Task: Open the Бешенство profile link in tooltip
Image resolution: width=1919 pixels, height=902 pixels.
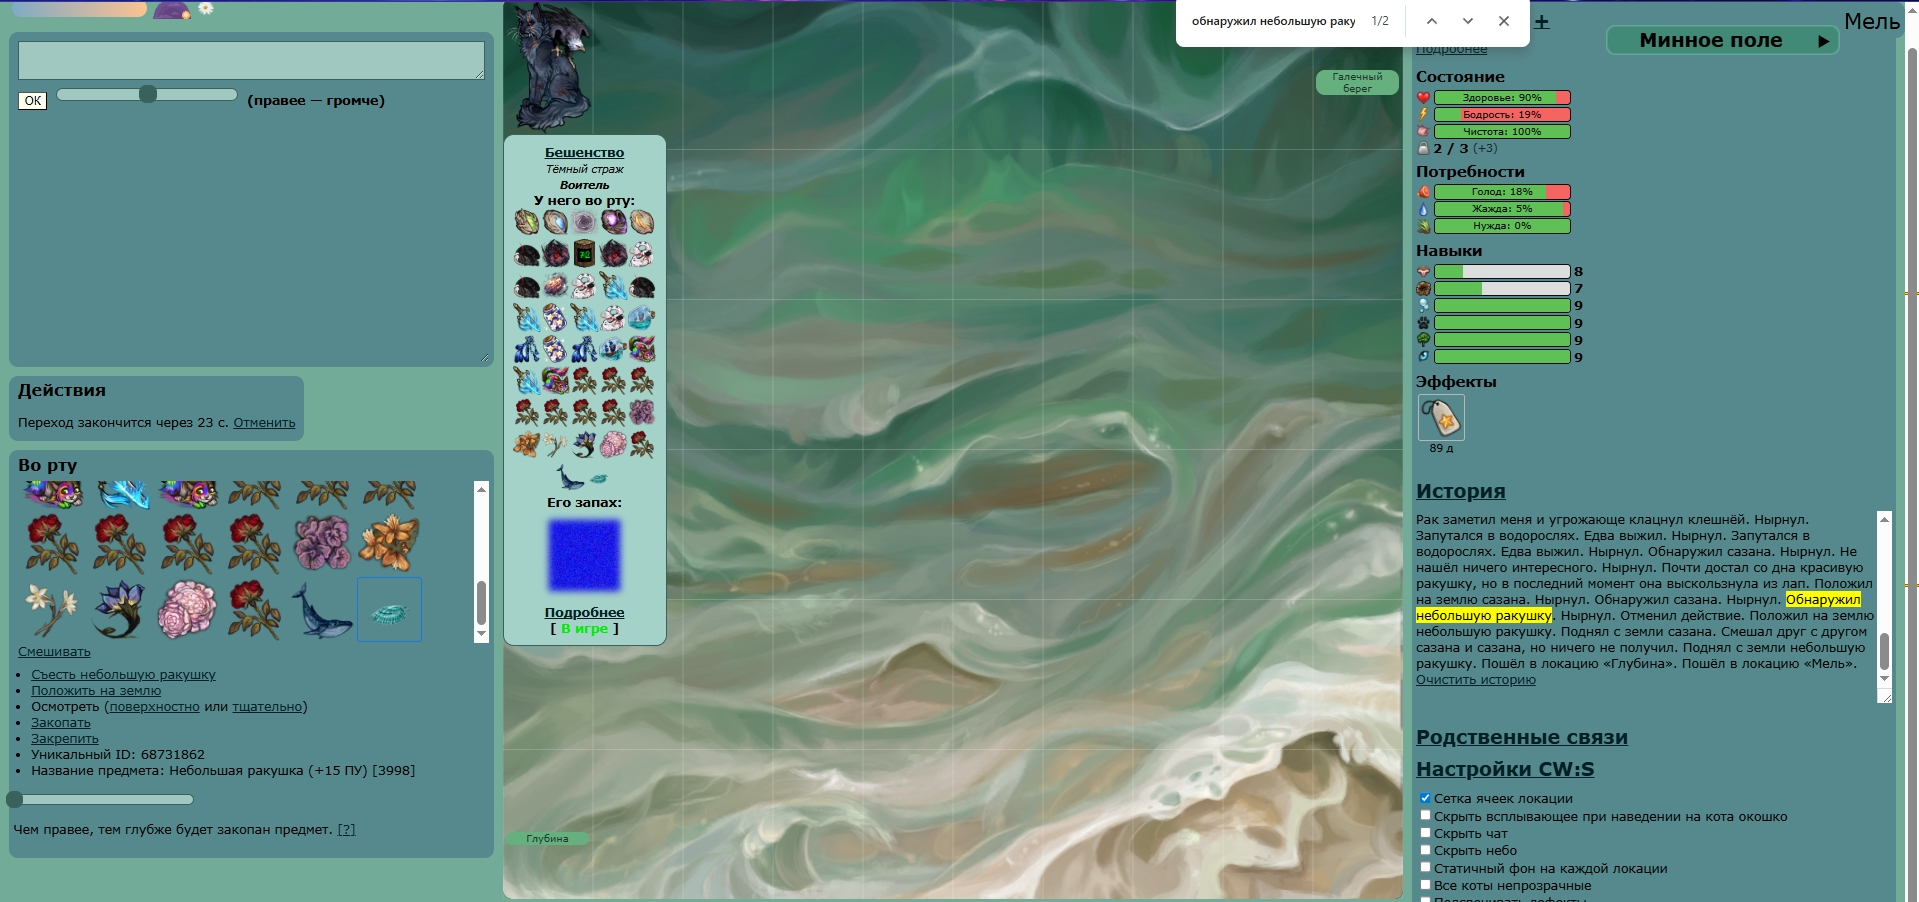Action: pos(584,153)
